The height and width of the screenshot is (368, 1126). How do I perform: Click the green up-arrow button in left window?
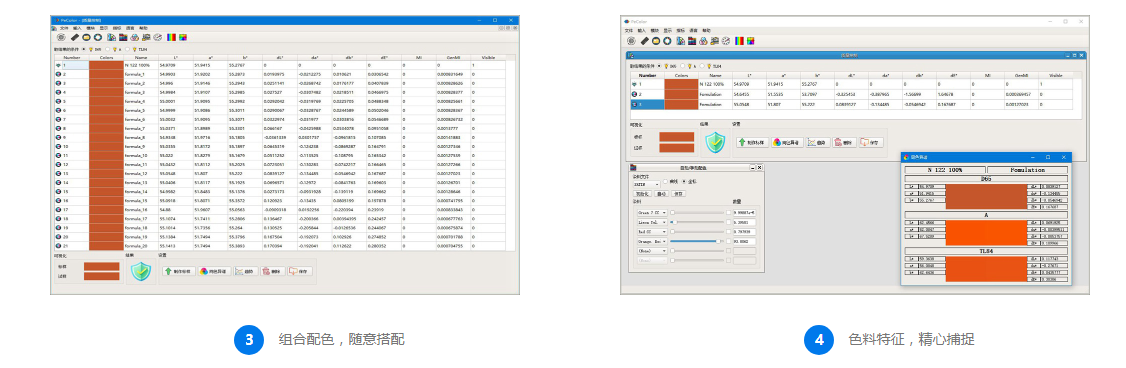(179, 271)
